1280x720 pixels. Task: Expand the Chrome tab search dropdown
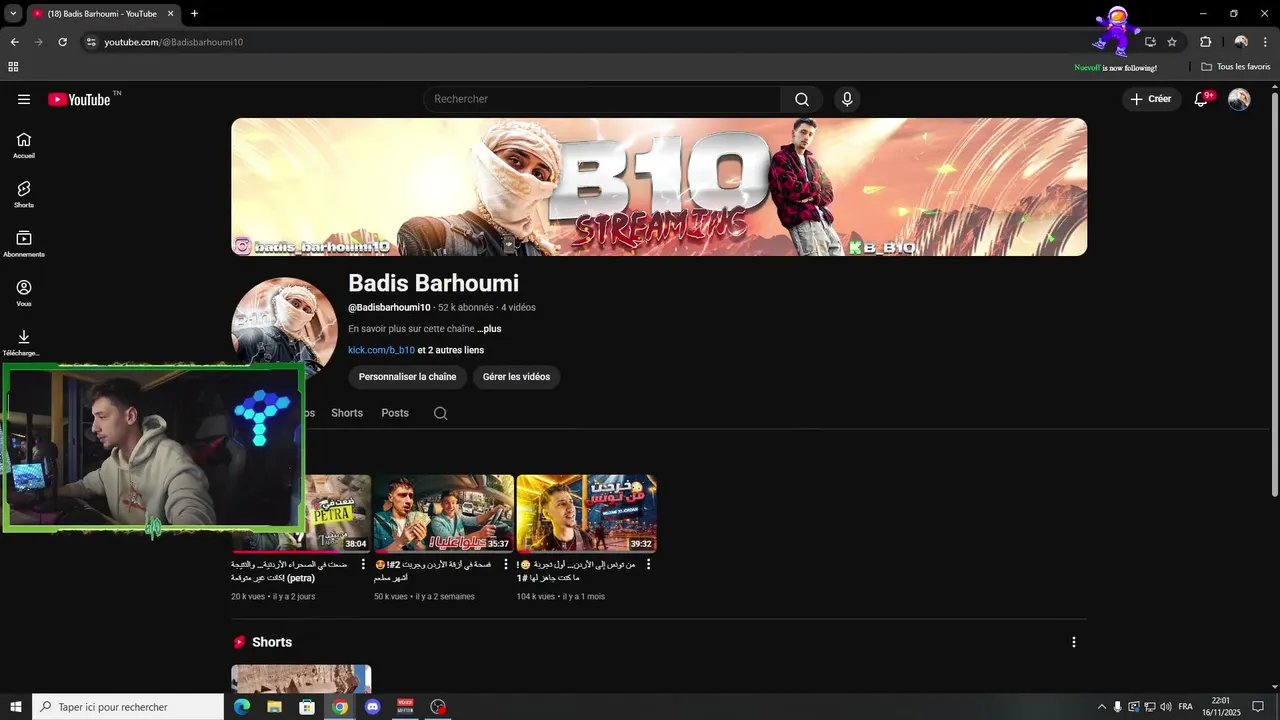(13, 14)
